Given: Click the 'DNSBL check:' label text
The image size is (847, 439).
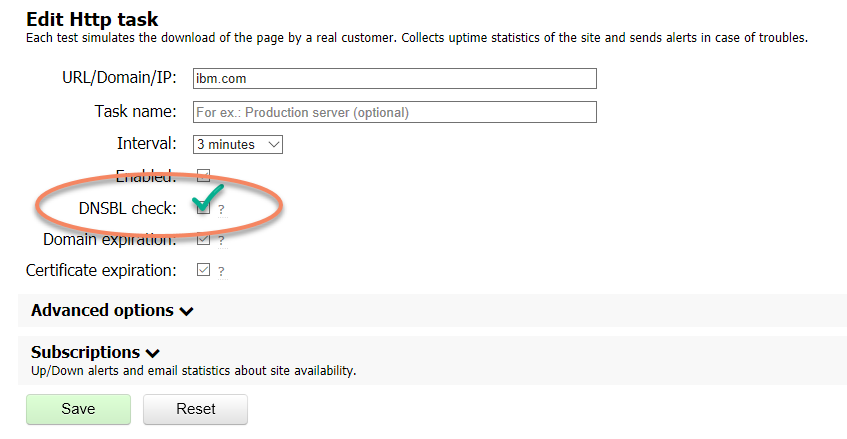Looking at the screenshot, I should pyautogui.click(x=127, y=208).
